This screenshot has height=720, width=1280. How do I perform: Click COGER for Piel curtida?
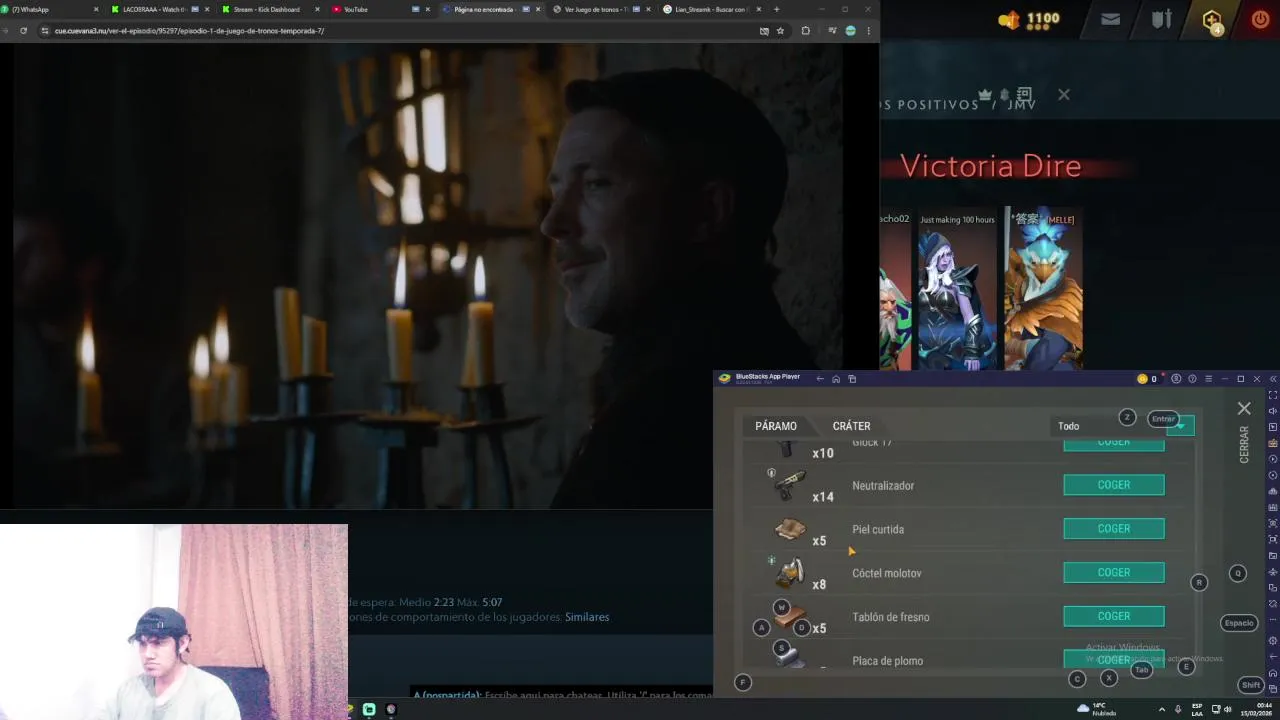pos(1114,529)
